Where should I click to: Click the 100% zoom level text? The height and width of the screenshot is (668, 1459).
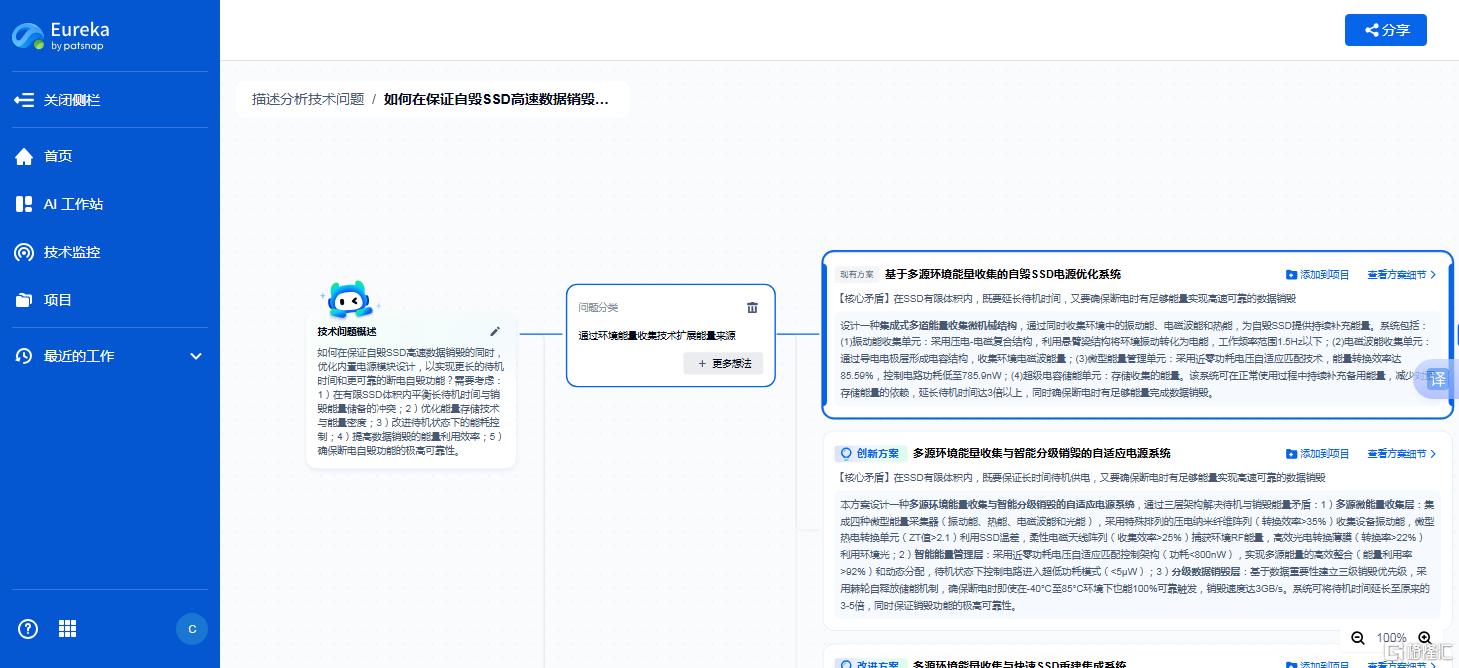[x=1391, y=638]
